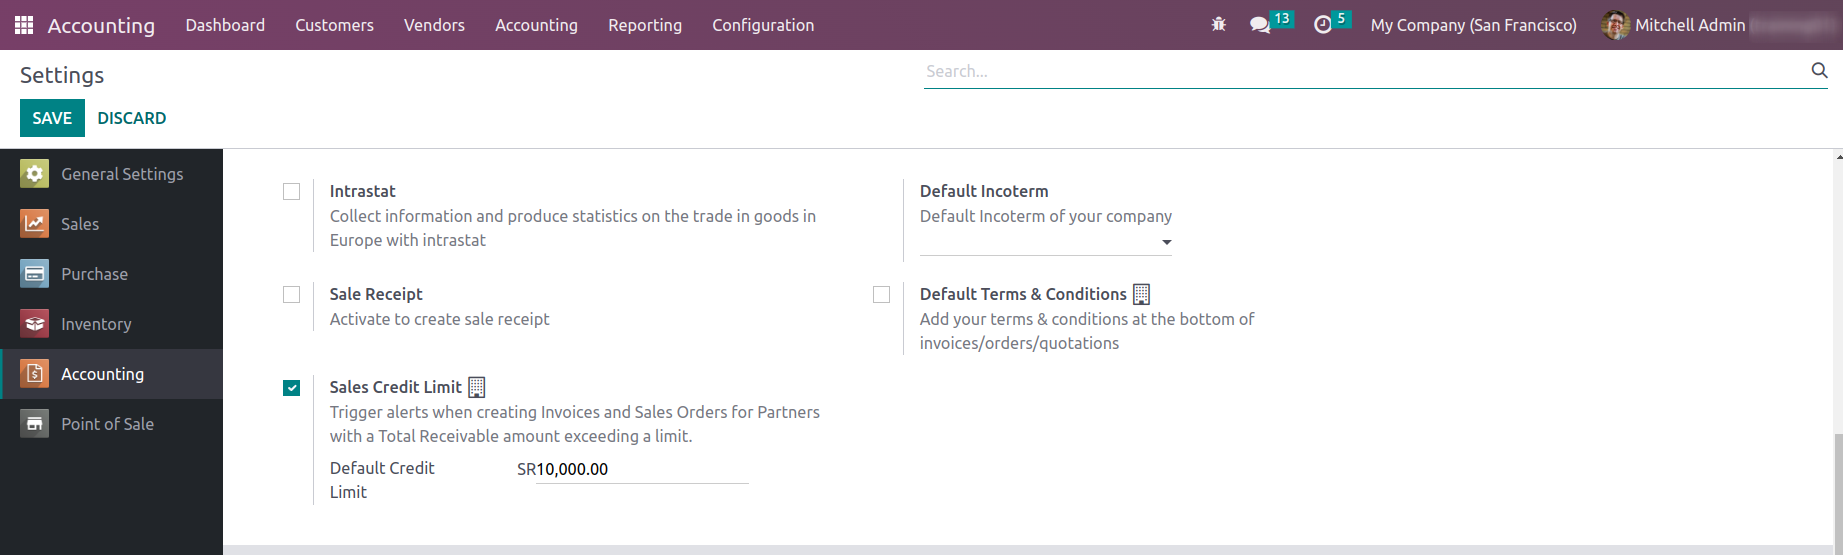
Task: Click the Sales Credit Limit heading text
Action: pyautogui.click(x=396, y=387)
